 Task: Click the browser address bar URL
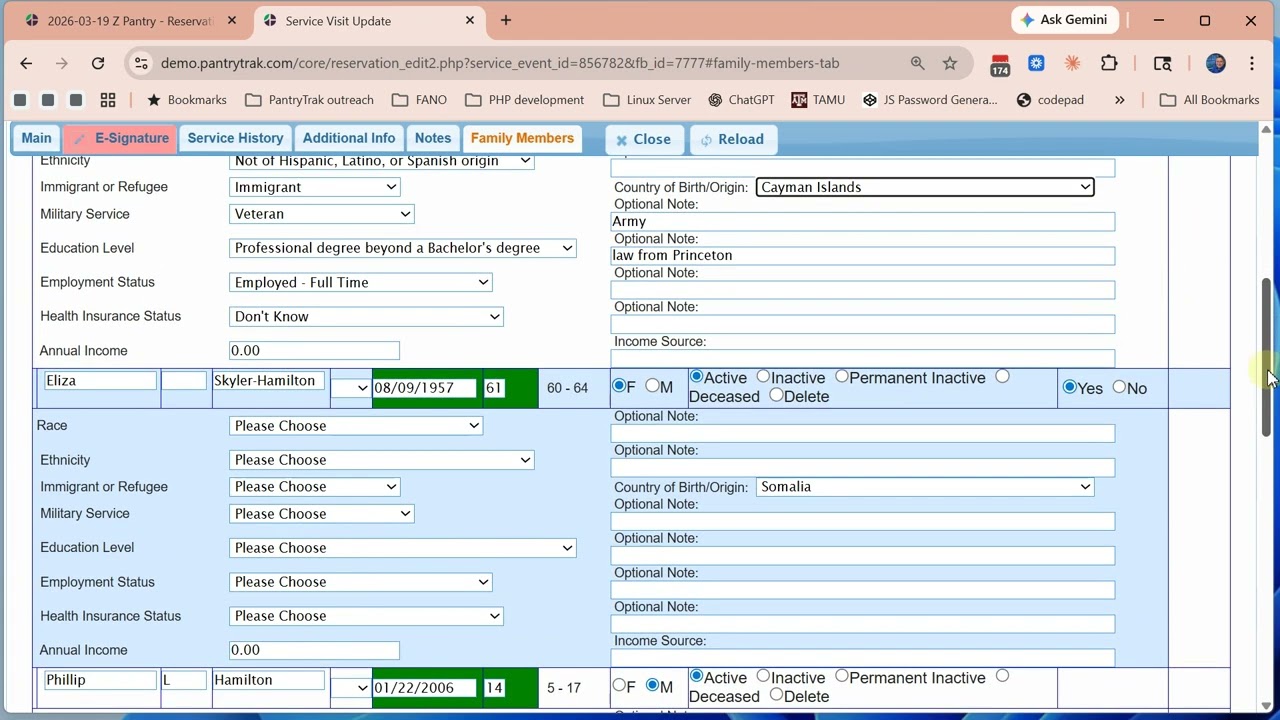pos(500,63)
